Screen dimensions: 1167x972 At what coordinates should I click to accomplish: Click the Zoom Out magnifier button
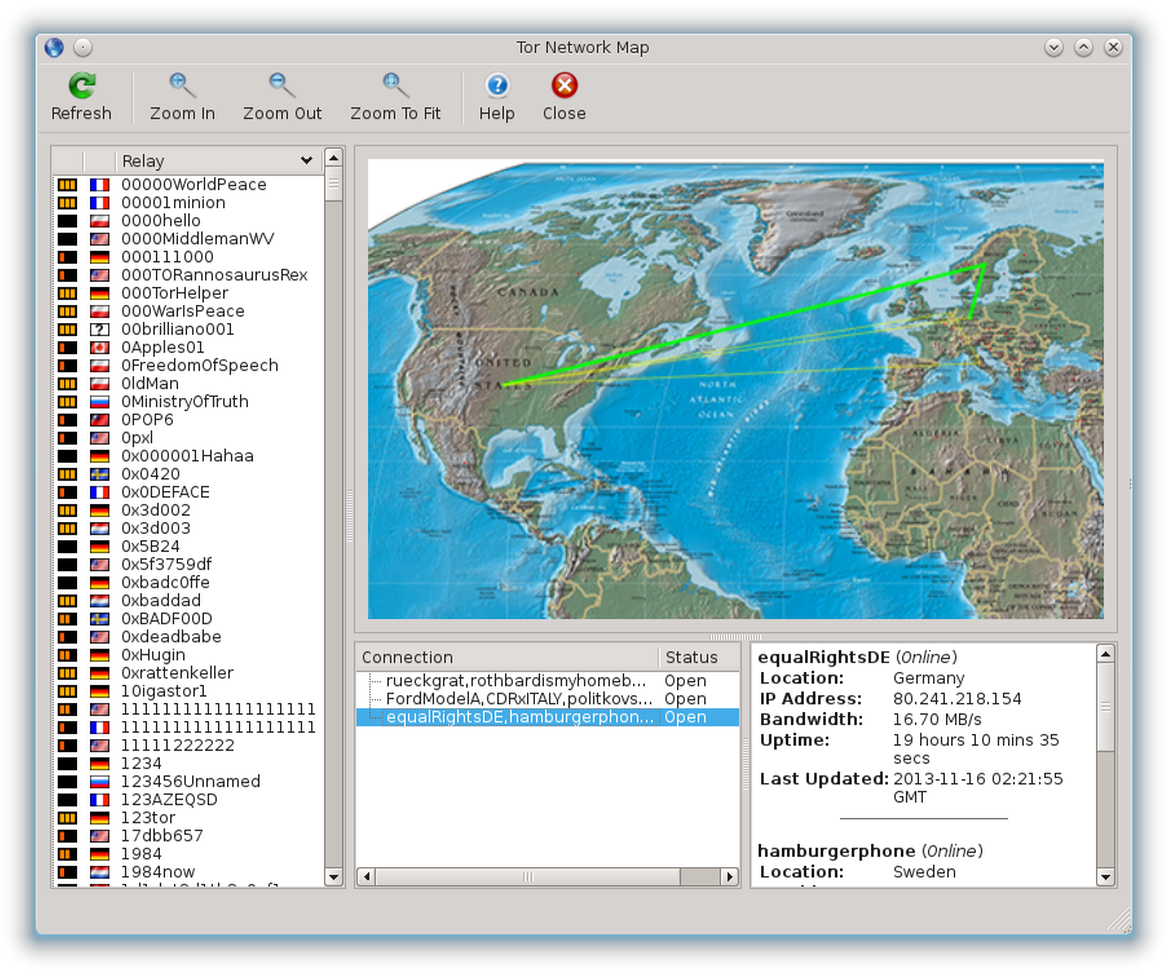[x=282, y=97]
